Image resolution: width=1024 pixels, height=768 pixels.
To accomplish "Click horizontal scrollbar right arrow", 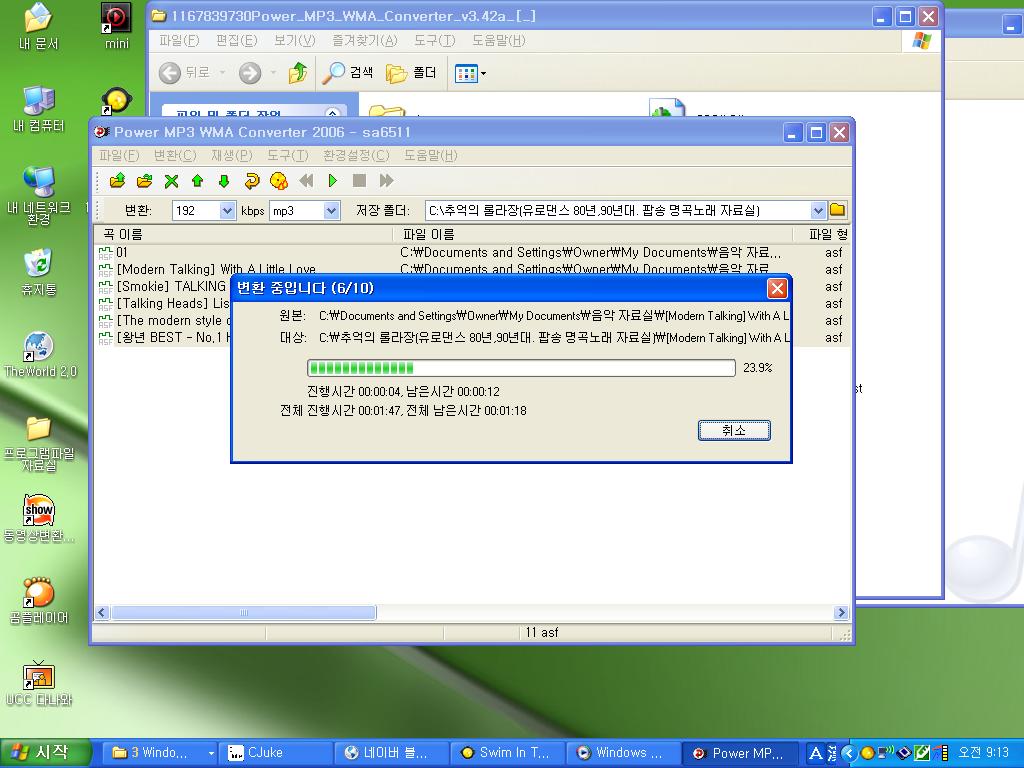I will (840, 613).
